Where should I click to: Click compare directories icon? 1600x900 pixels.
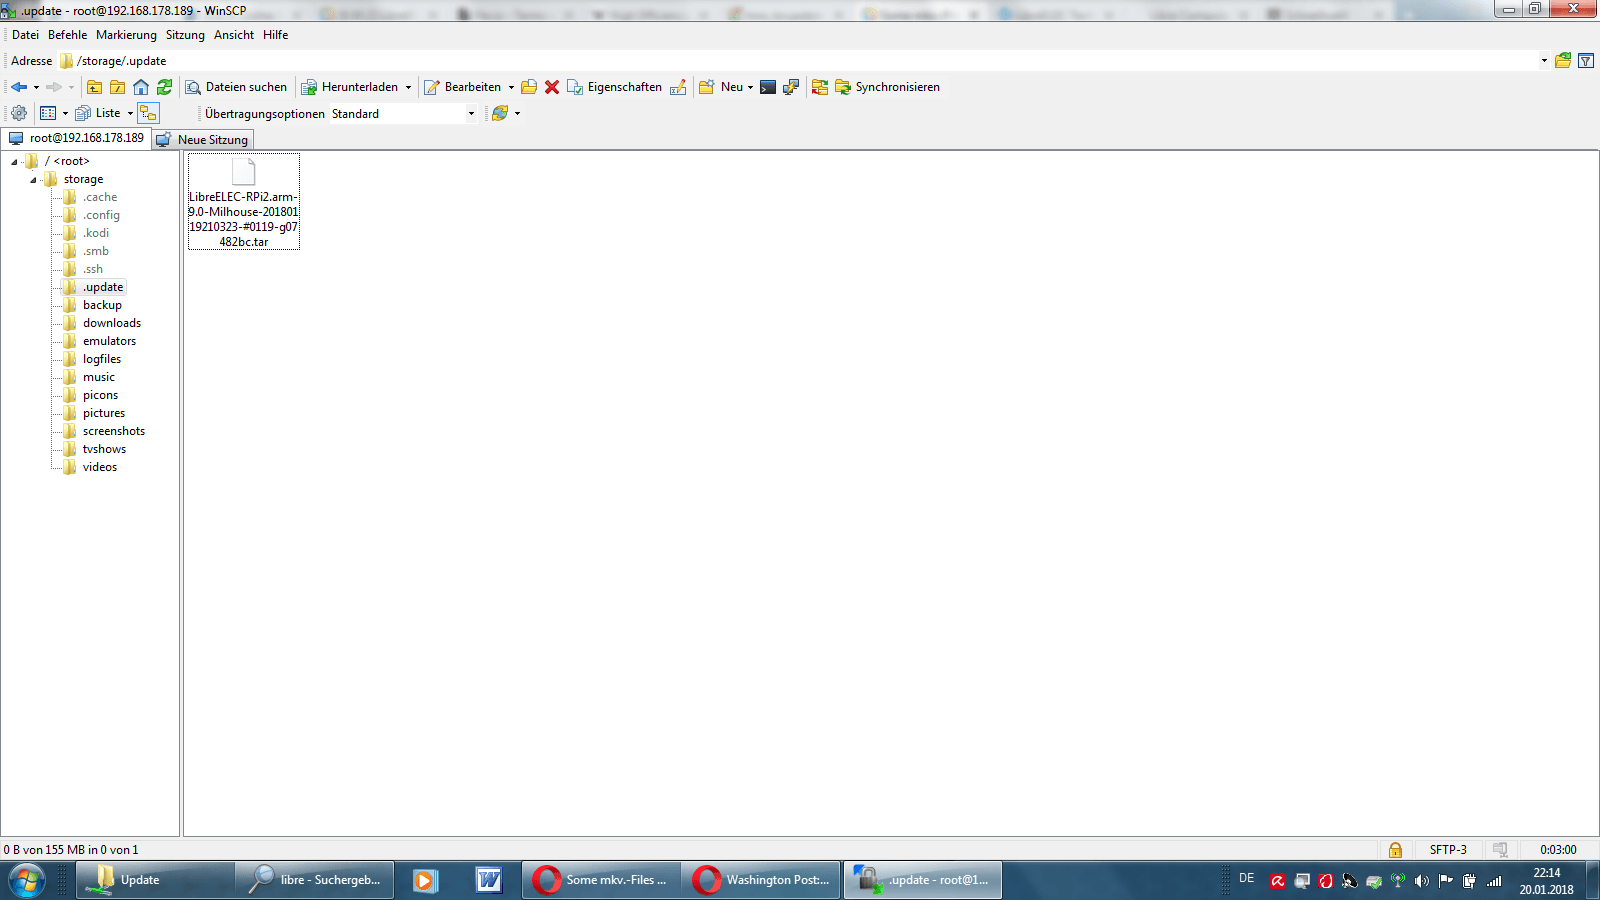click(820, 87)
